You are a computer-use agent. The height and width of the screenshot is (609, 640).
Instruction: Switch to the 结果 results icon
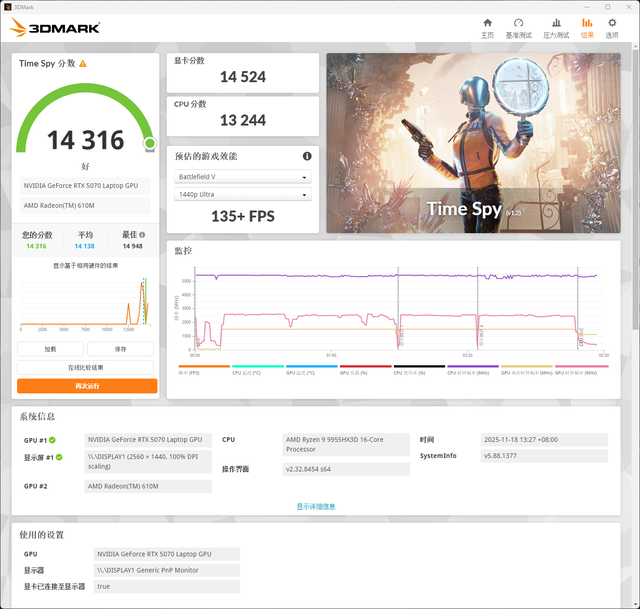[587, 23]
